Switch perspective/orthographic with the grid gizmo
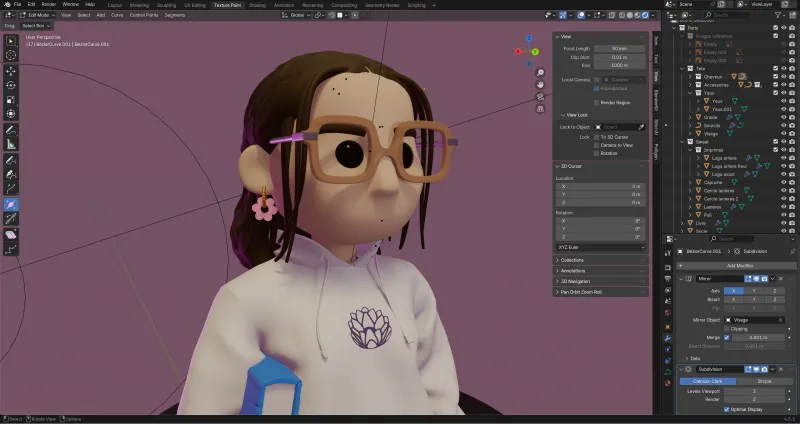The width and height of the screenshot is (800, 424). coord(540,109)
